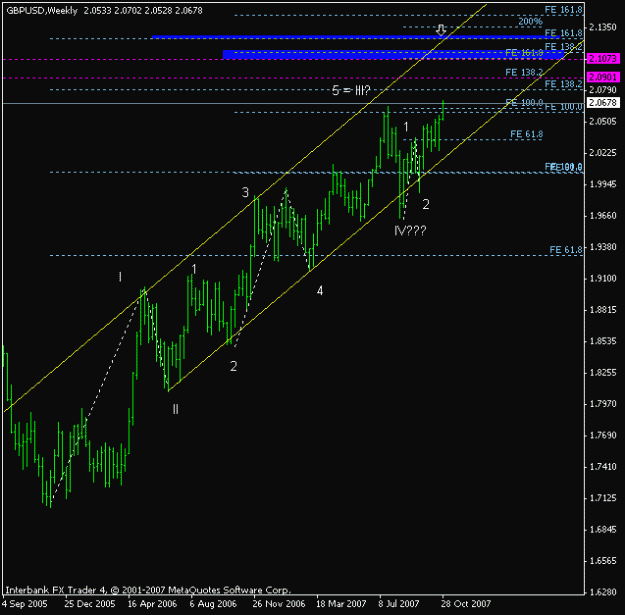The height and width of the screenshot is (615, 625).
Task: Click the 1.9380 price axis label
Action: click(603, 247)
